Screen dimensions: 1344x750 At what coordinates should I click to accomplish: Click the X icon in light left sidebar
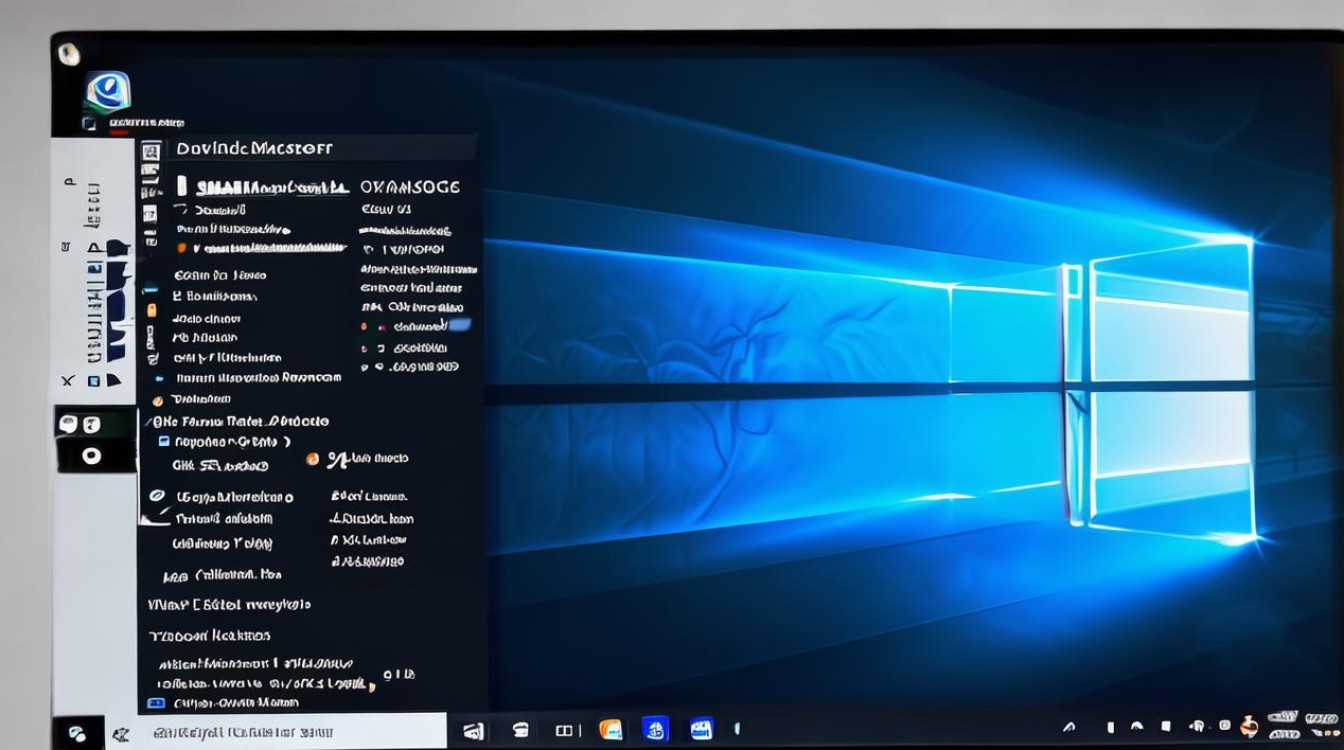click(x=68, y=381)
